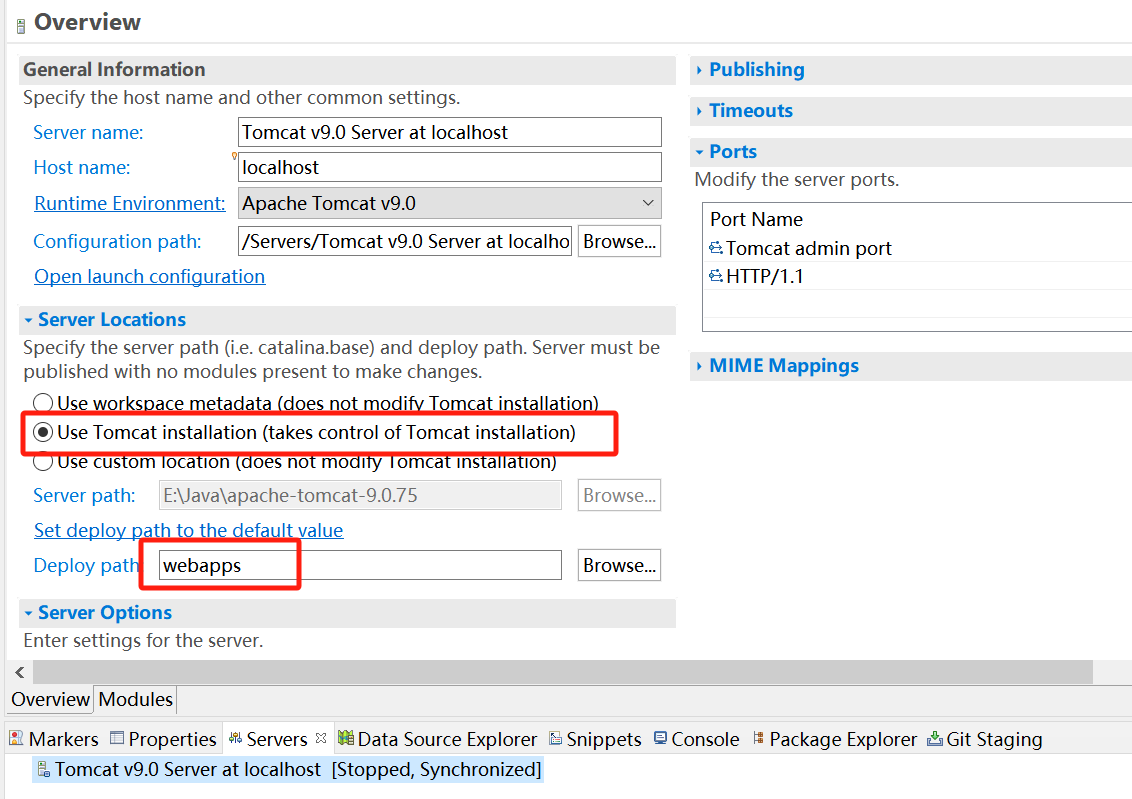
Task: Select the HTTP/1.1 port row
Action: coord(918,276)
